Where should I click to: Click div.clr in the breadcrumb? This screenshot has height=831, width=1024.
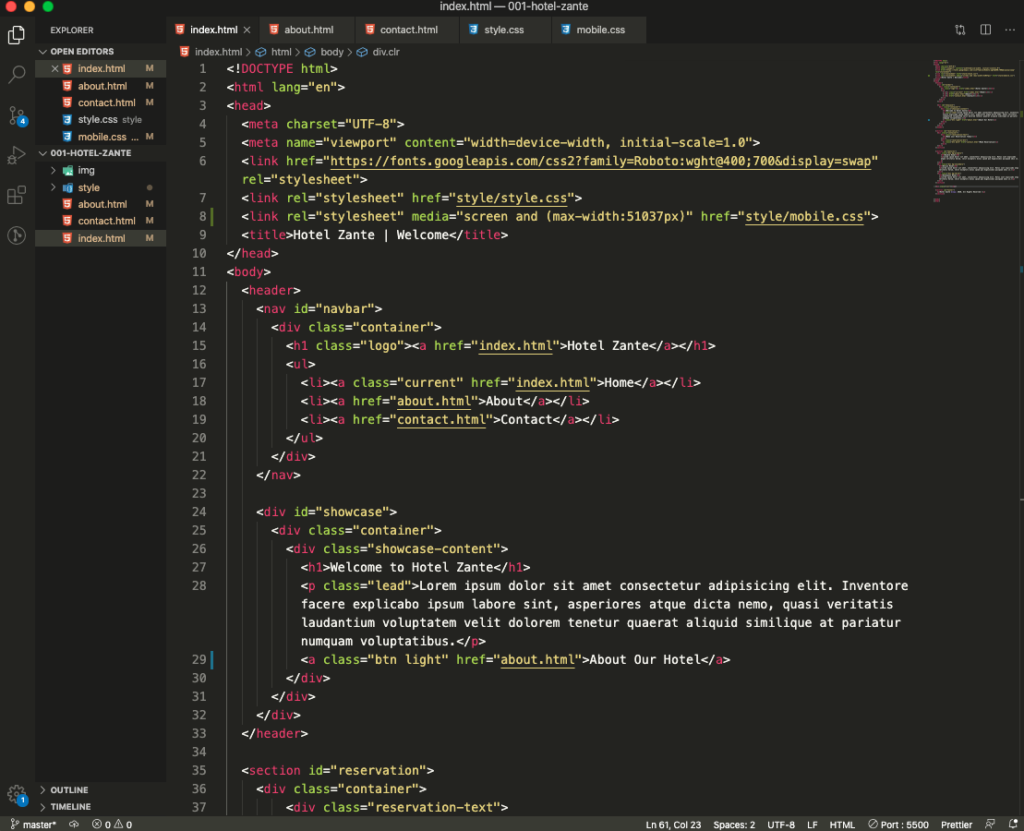pyautogui.click(x=385, y=52)
